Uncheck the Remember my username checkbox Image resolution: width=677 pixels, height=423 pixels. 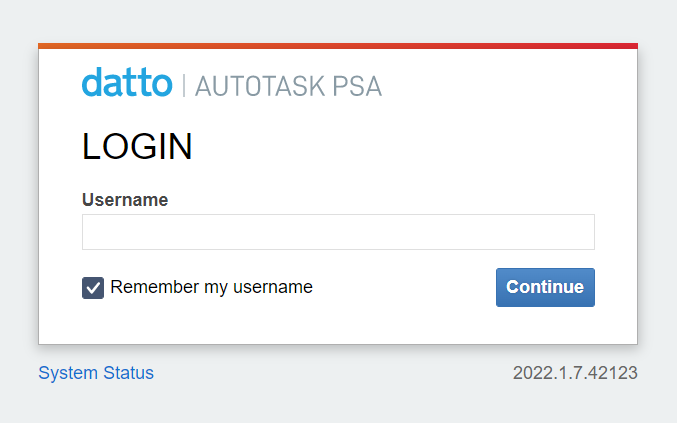tap(93, 288)
